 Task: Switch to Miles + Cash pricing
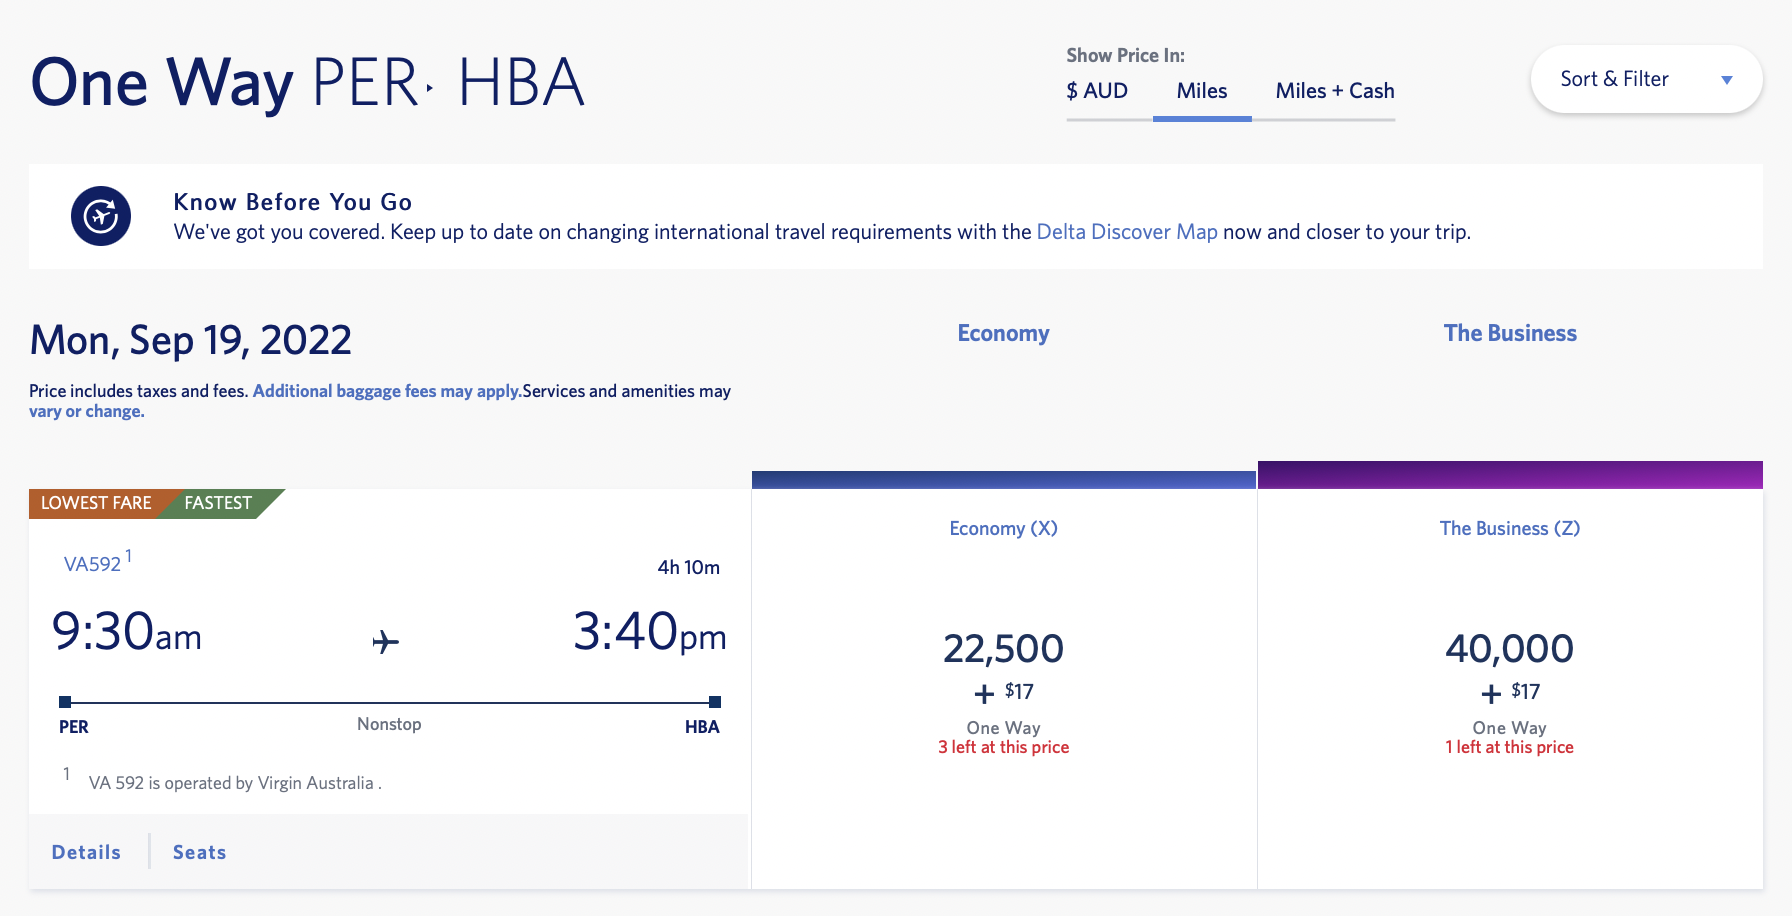[1335, 91]
